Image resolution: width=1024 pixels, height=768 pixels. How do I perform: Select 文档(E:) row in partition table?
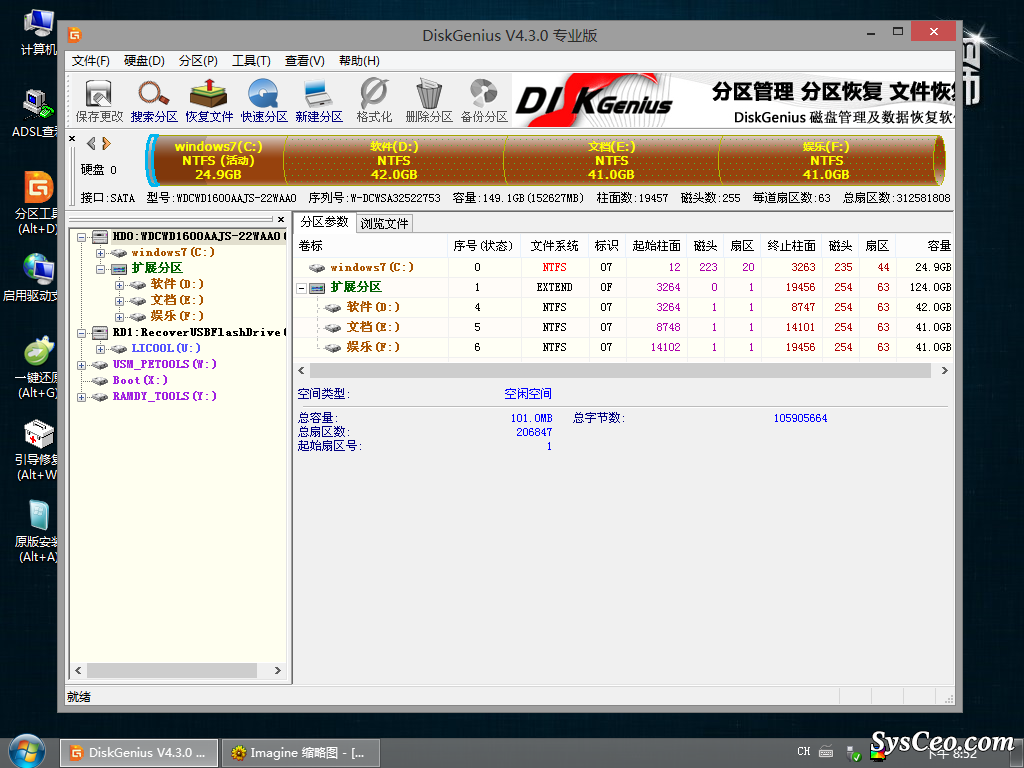[622, 327]
